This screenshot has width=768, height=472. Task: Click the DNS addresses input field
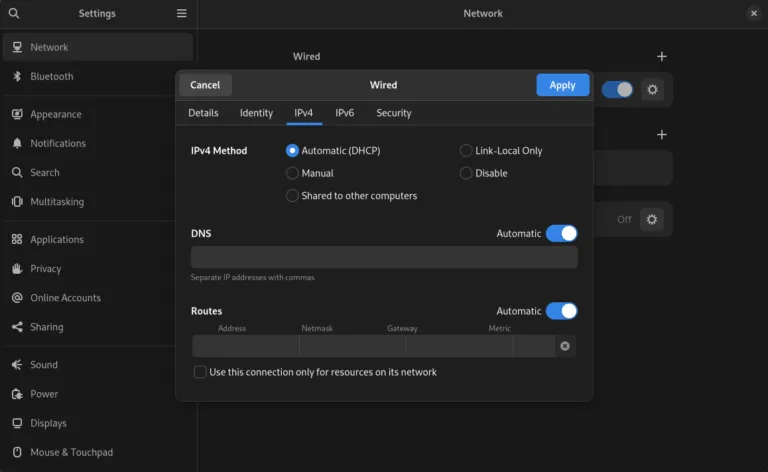tap(384, 257)
